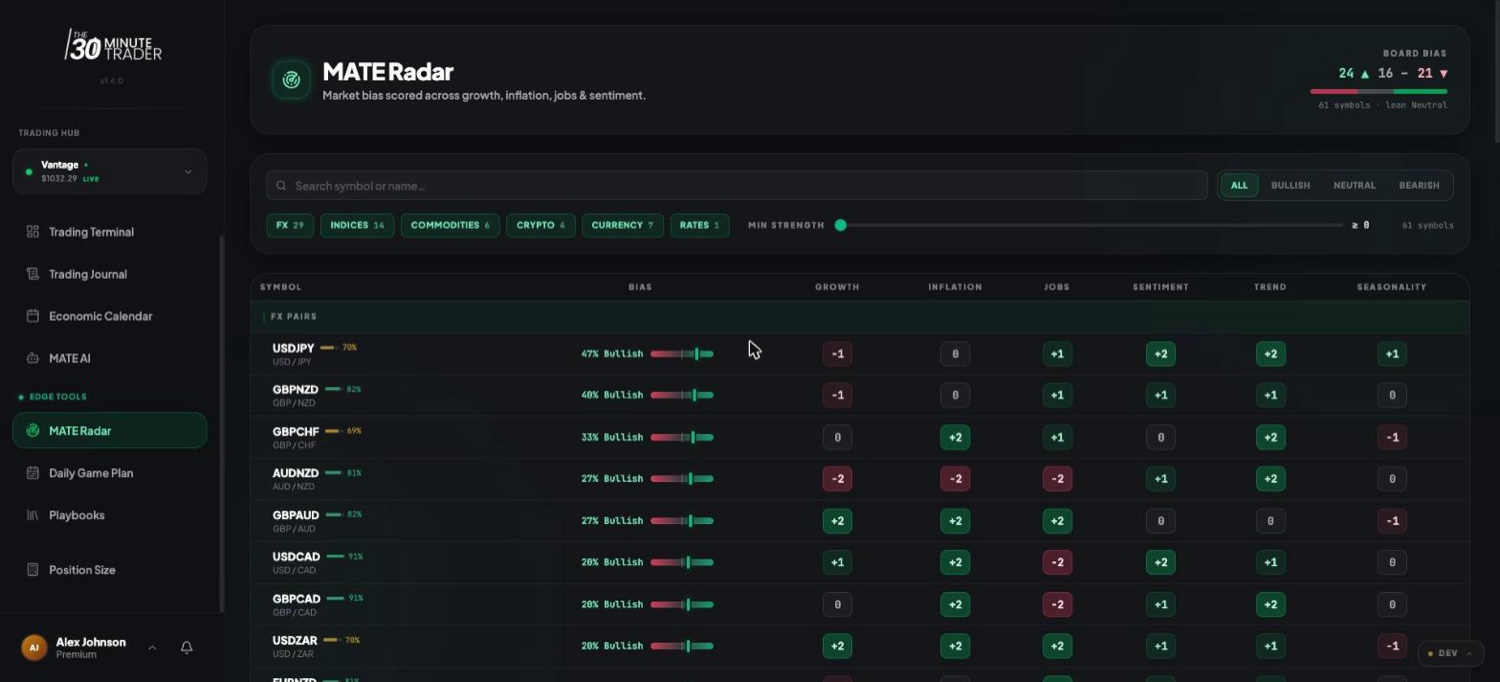
Task: Click the 47% Bullish label for USDJPY
Action: pyautogui.click(x=612, y=354)
